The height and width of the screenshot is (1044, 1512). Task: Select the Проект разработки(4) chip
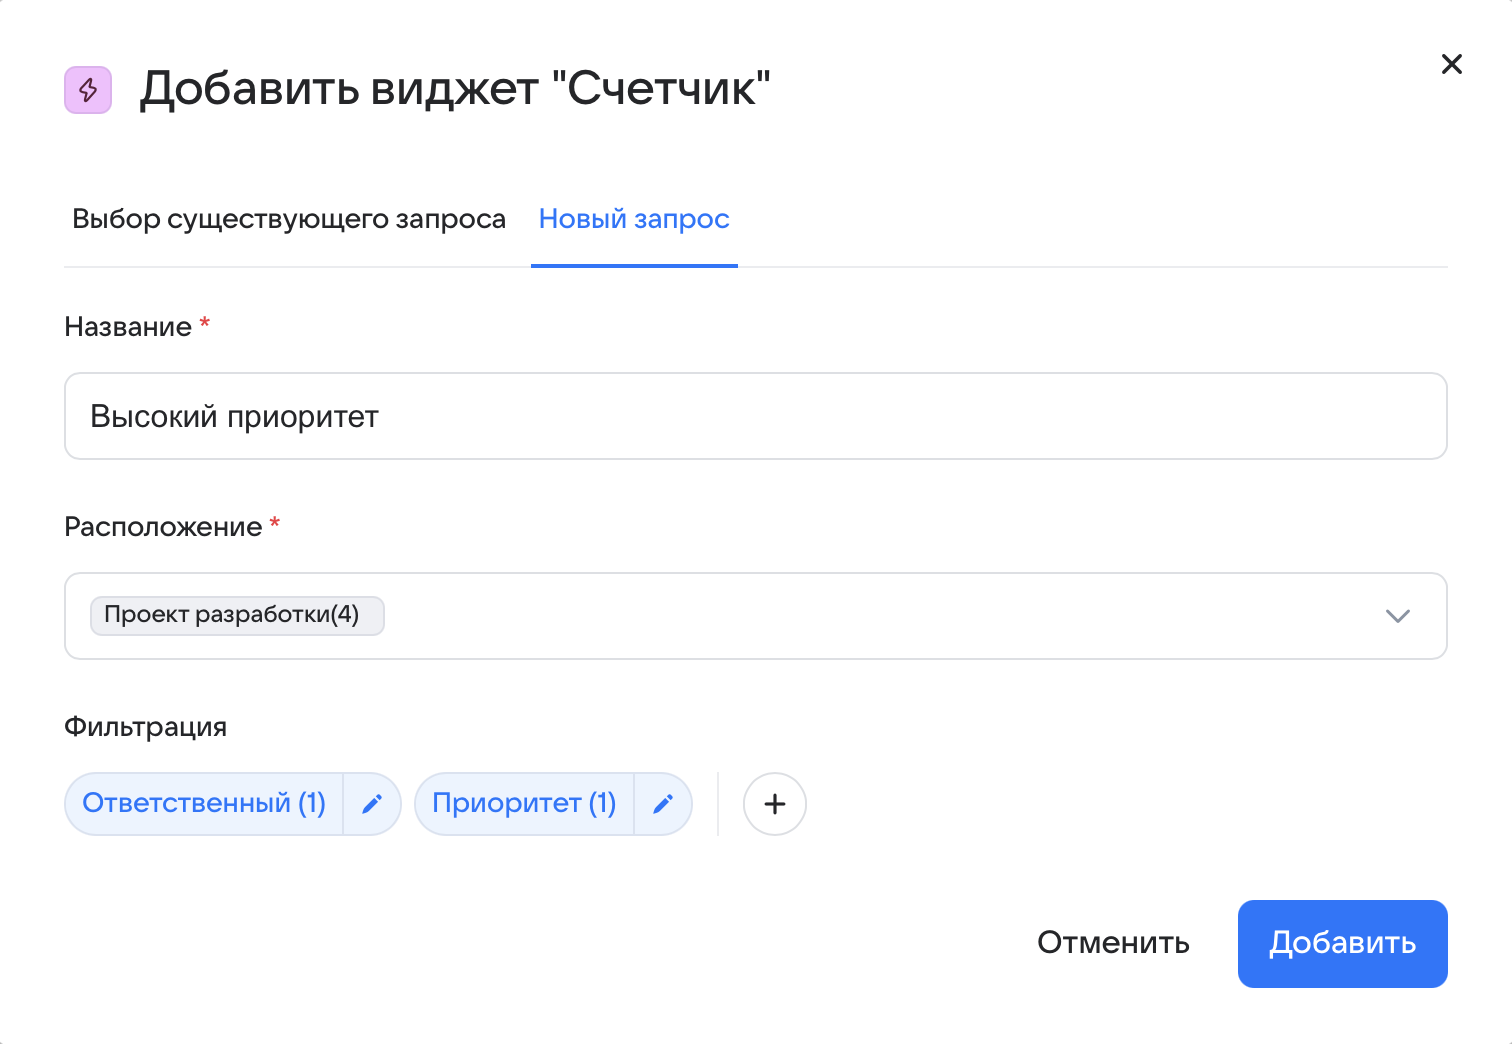point(237,615)
